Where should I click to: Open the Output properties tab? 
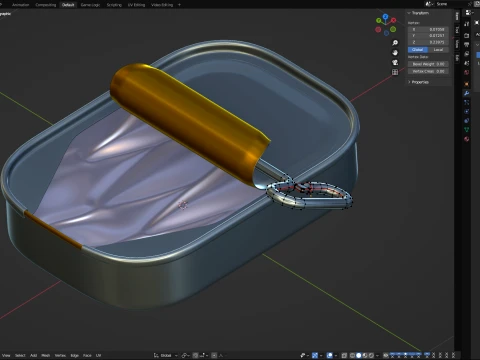467,45
